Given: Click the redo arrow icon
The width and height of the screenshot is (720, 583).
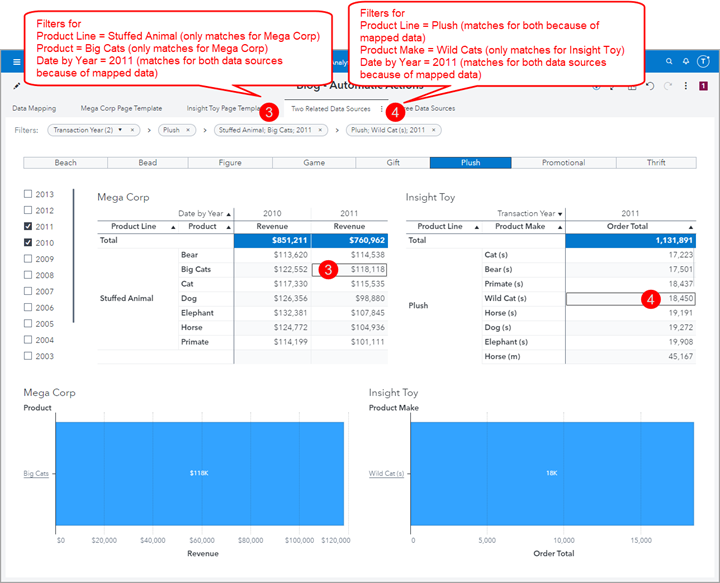Looking at the screenshot, I should point(668,86).
